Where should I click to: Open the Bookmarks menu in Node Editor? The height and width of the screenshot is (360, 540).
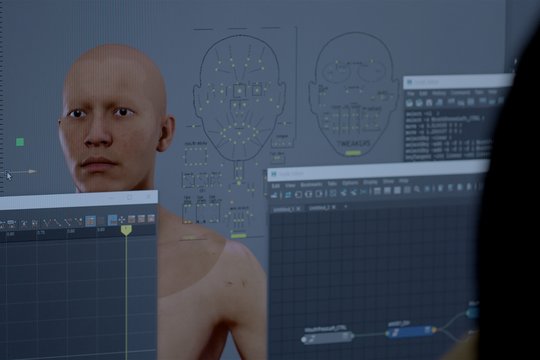311,185
